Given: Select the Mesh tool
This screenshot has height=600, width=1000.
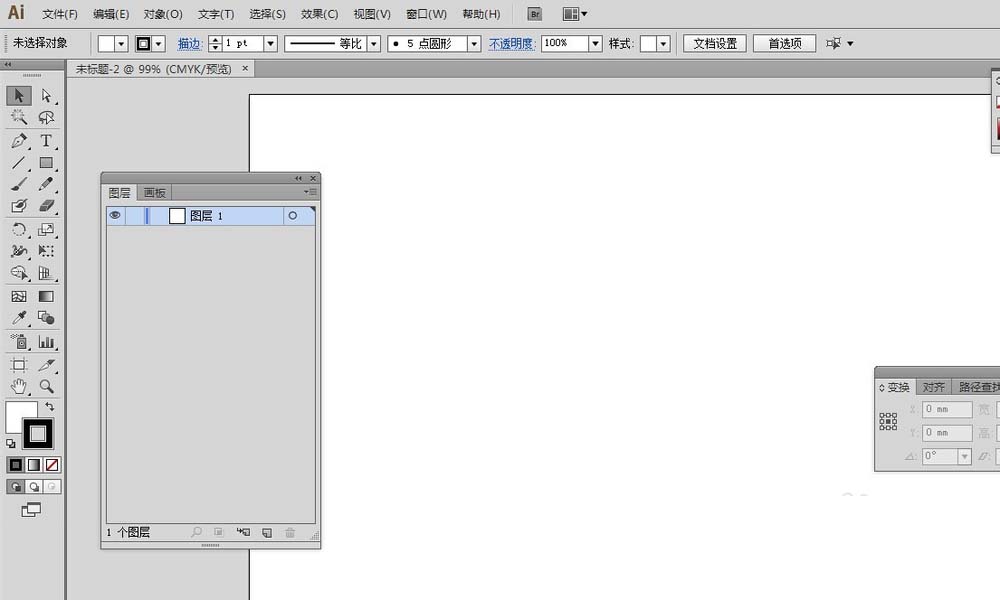Looking at the screenshot, I should tap(18, 296).
